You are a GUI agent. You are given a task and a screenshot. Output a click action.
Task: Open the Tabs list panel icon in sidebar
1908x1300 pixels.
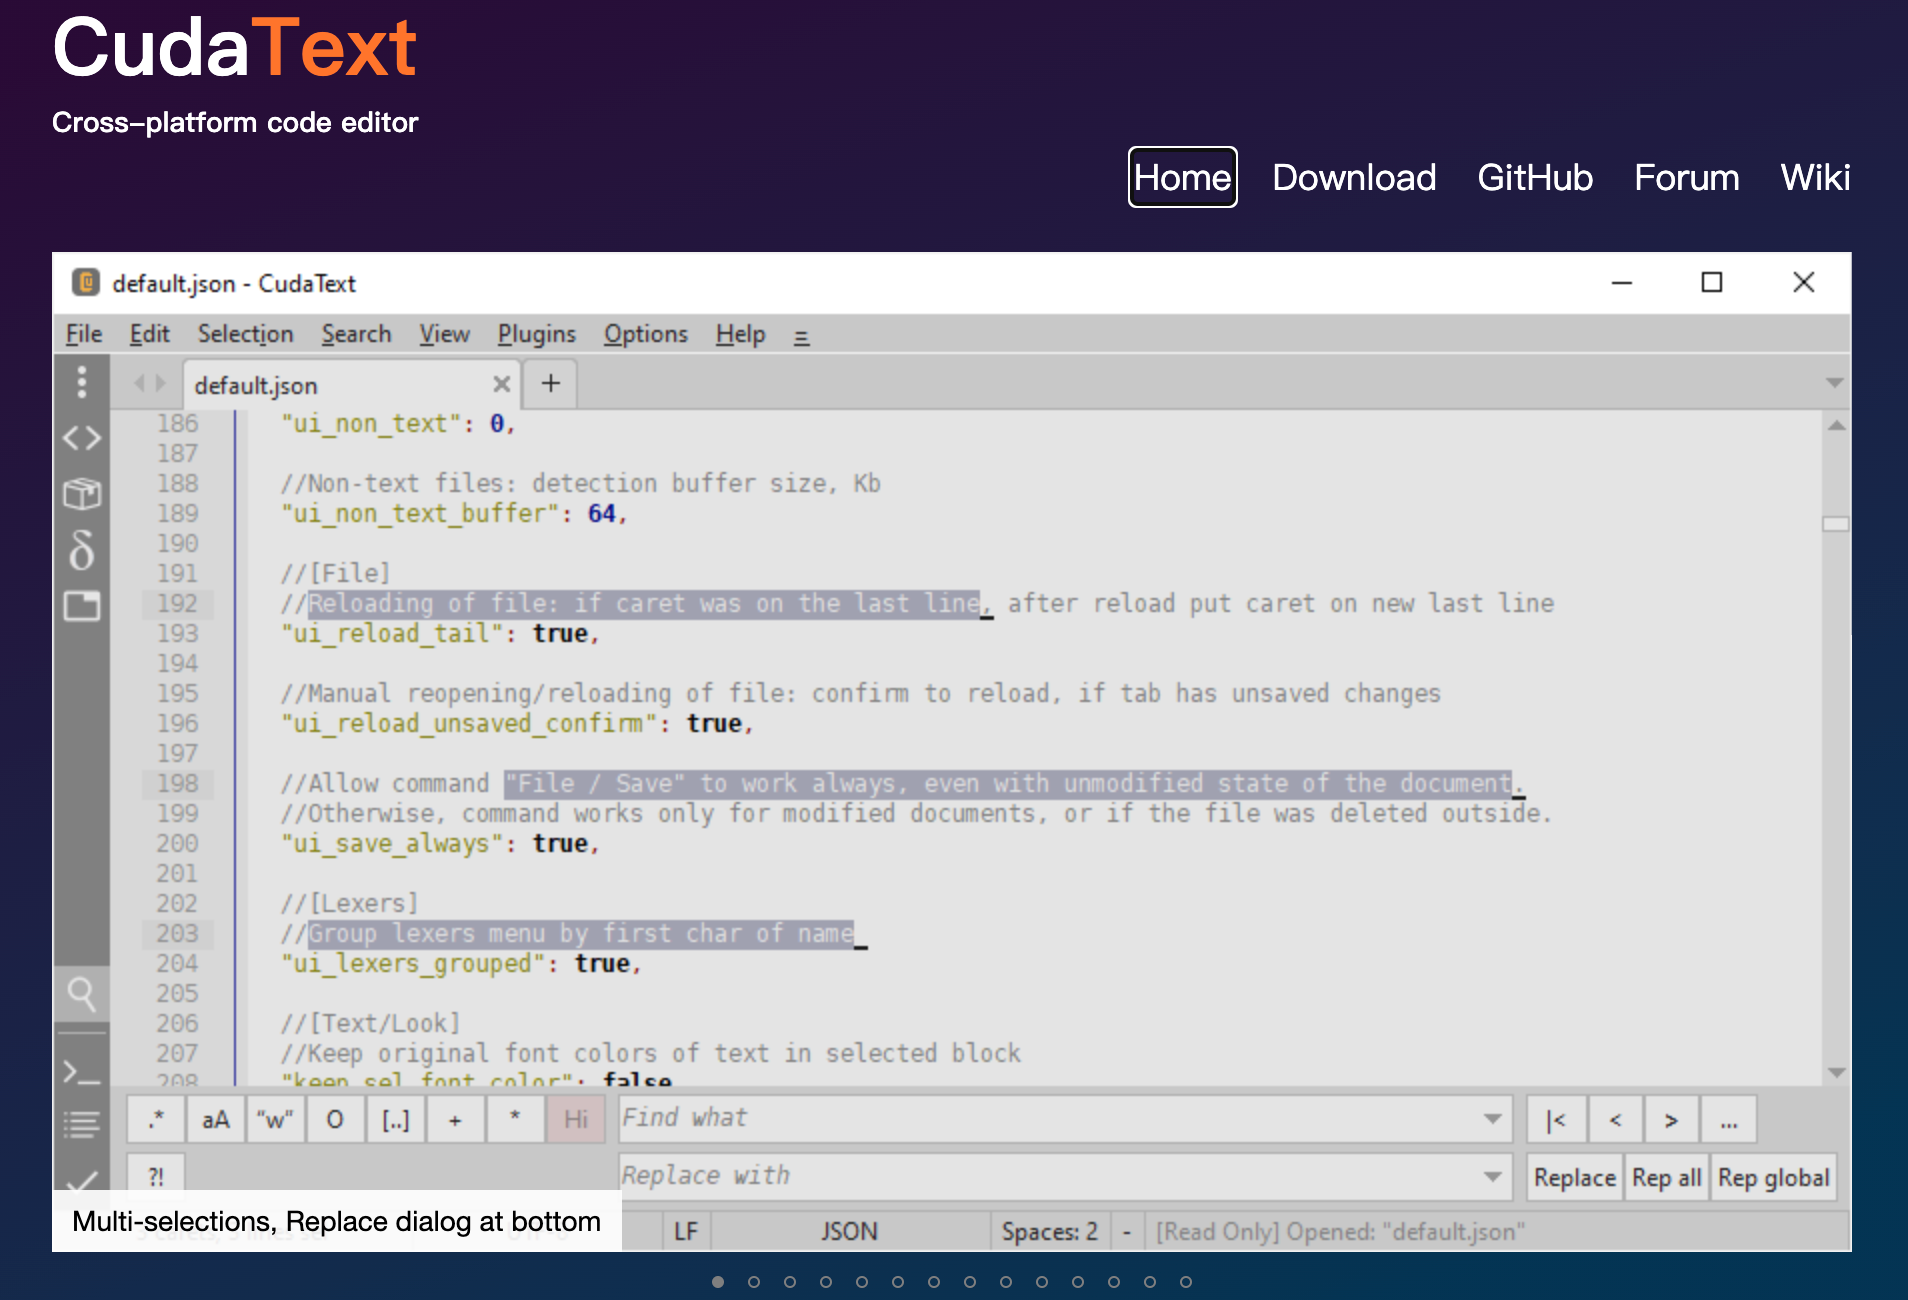click(x=82, y=606)
